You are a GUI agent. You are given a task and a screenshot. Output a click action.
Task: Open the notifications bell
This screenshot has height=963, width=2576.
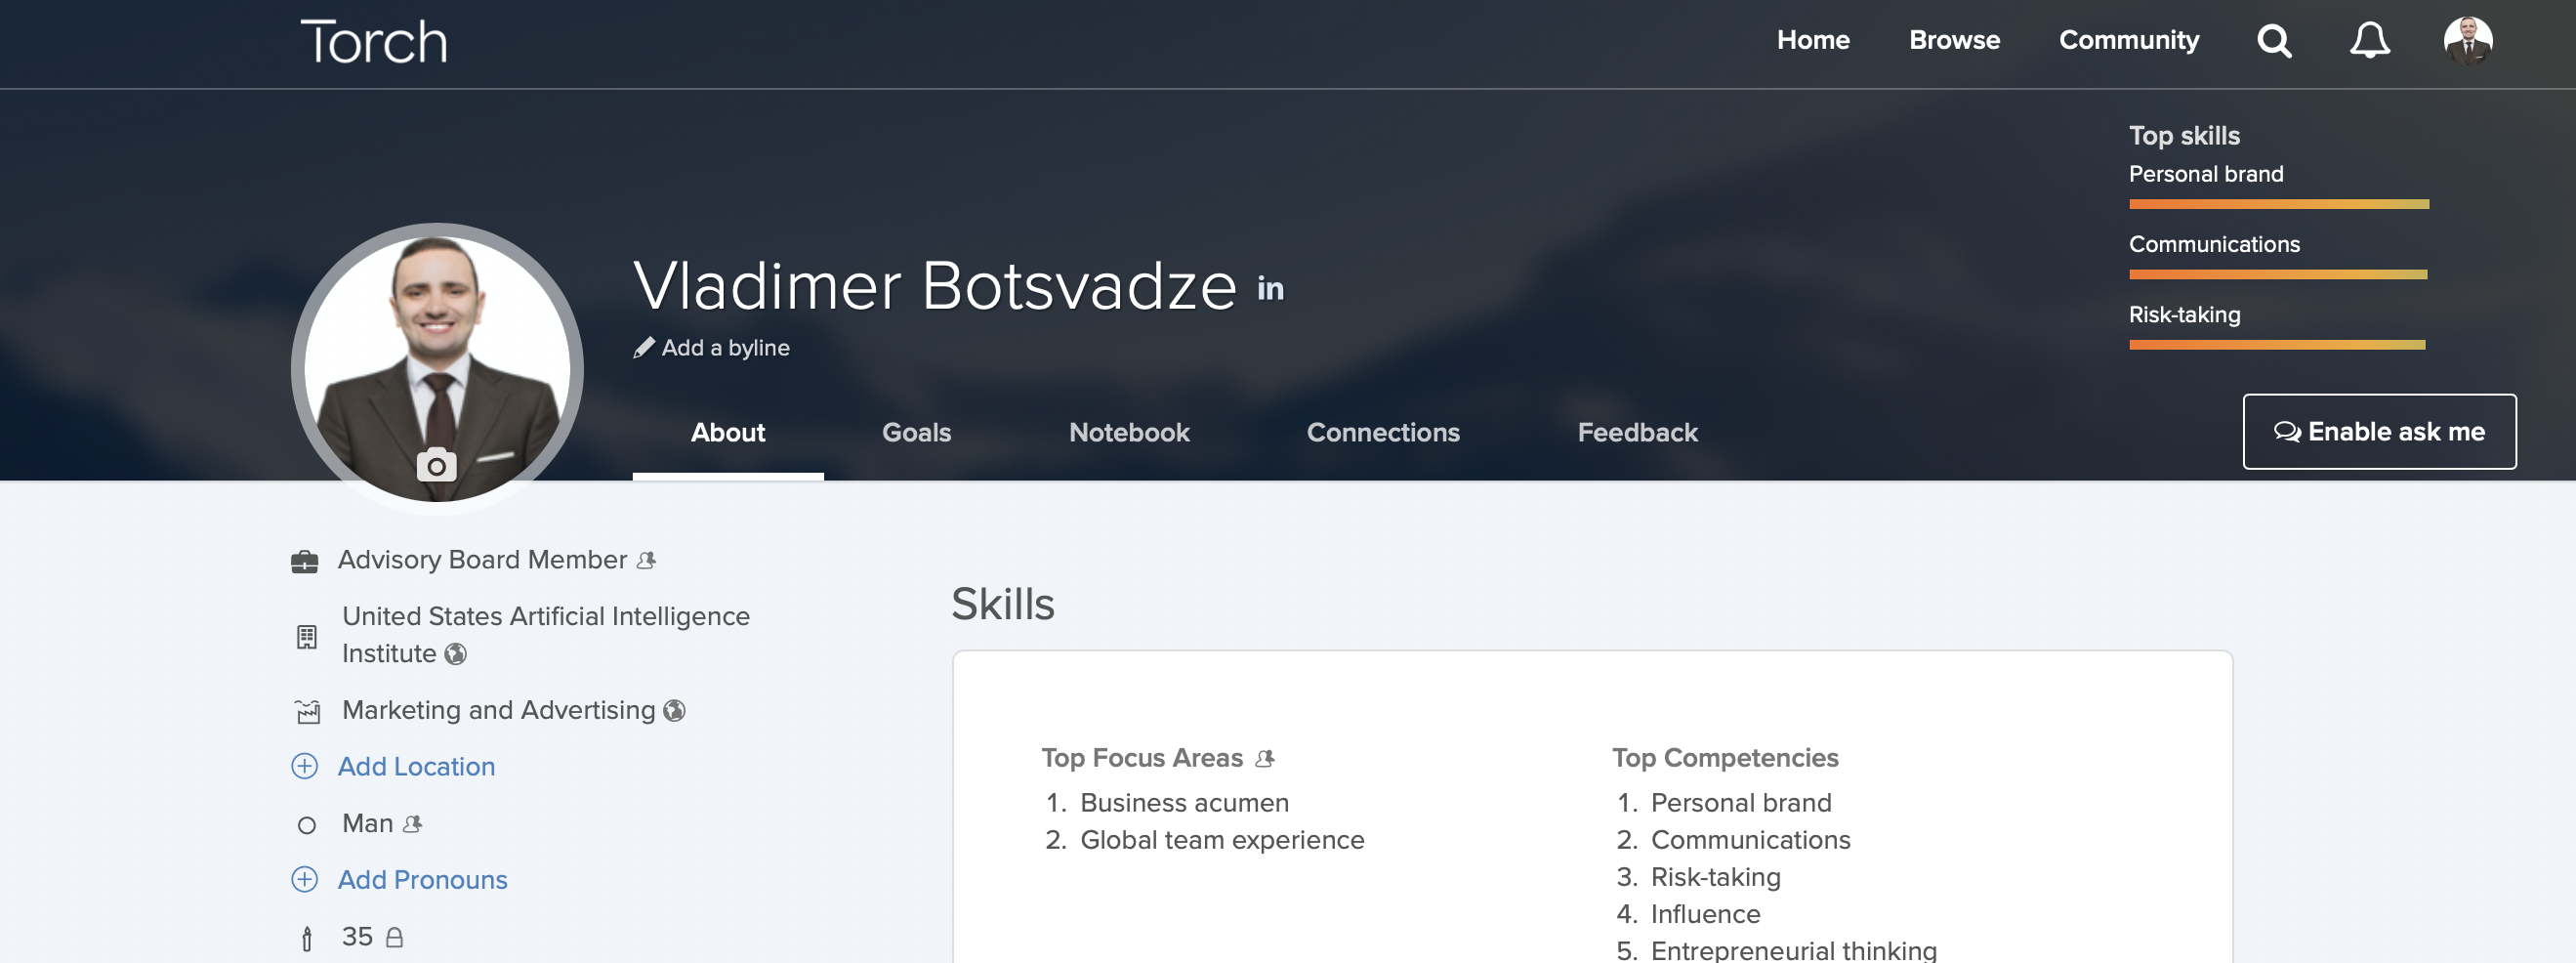(2369, 41)
